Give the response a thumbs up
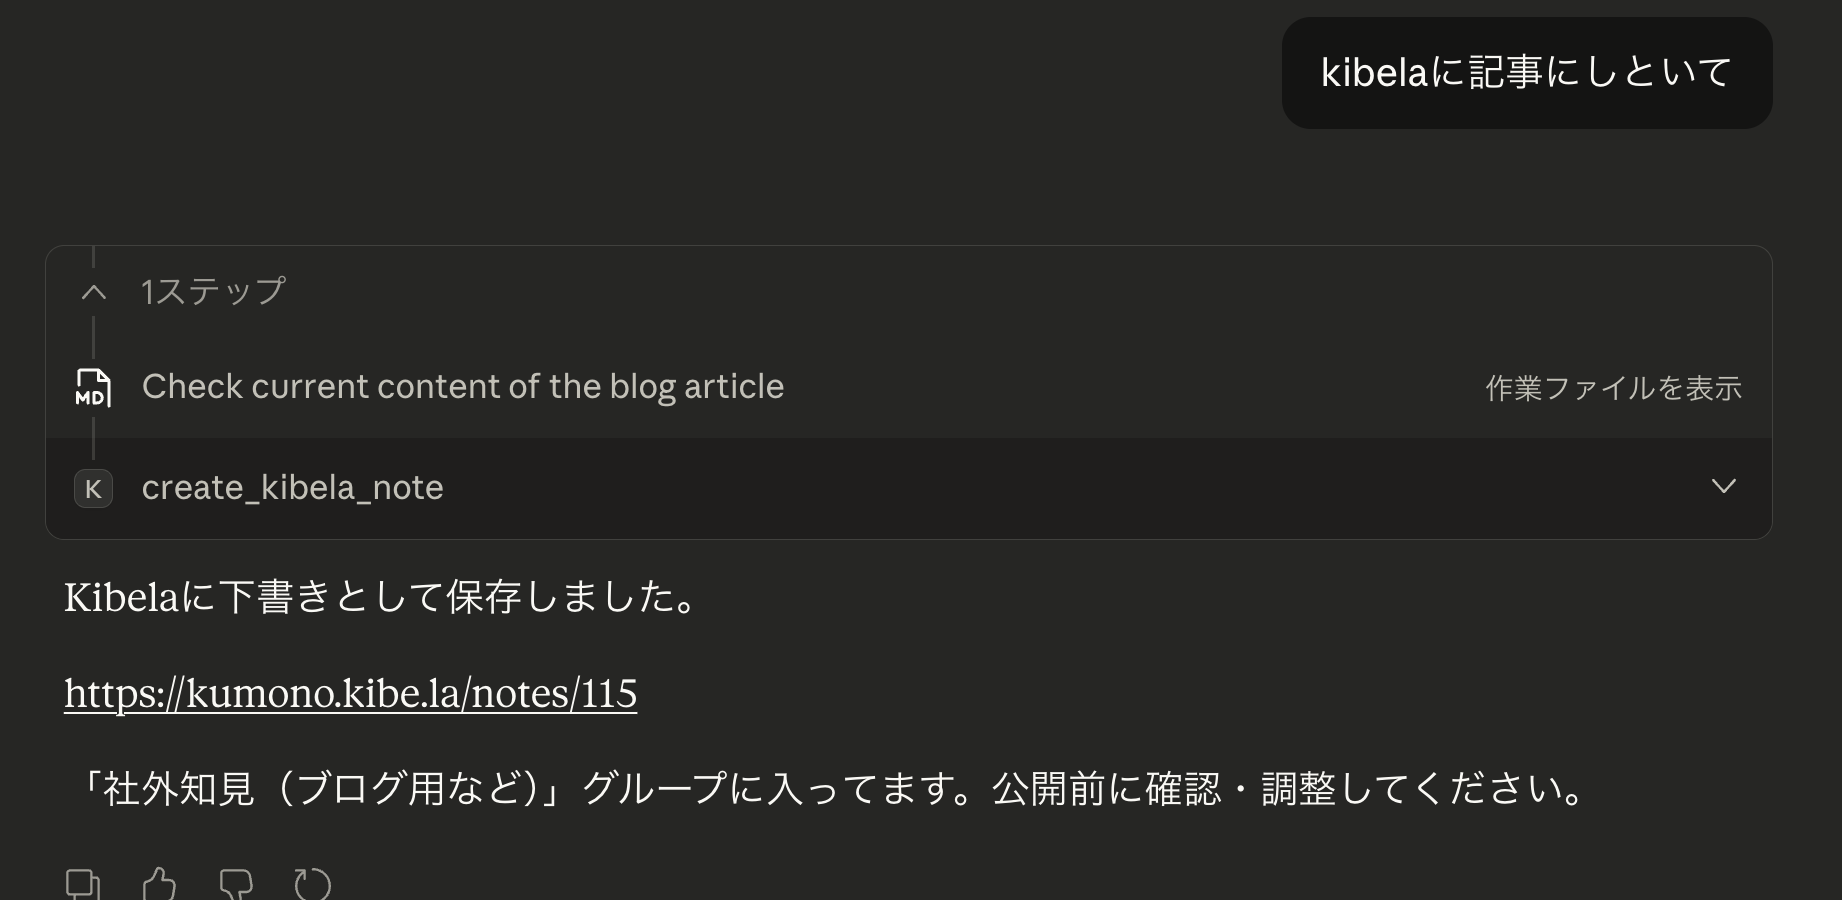1842x900 pixels. 159,885
